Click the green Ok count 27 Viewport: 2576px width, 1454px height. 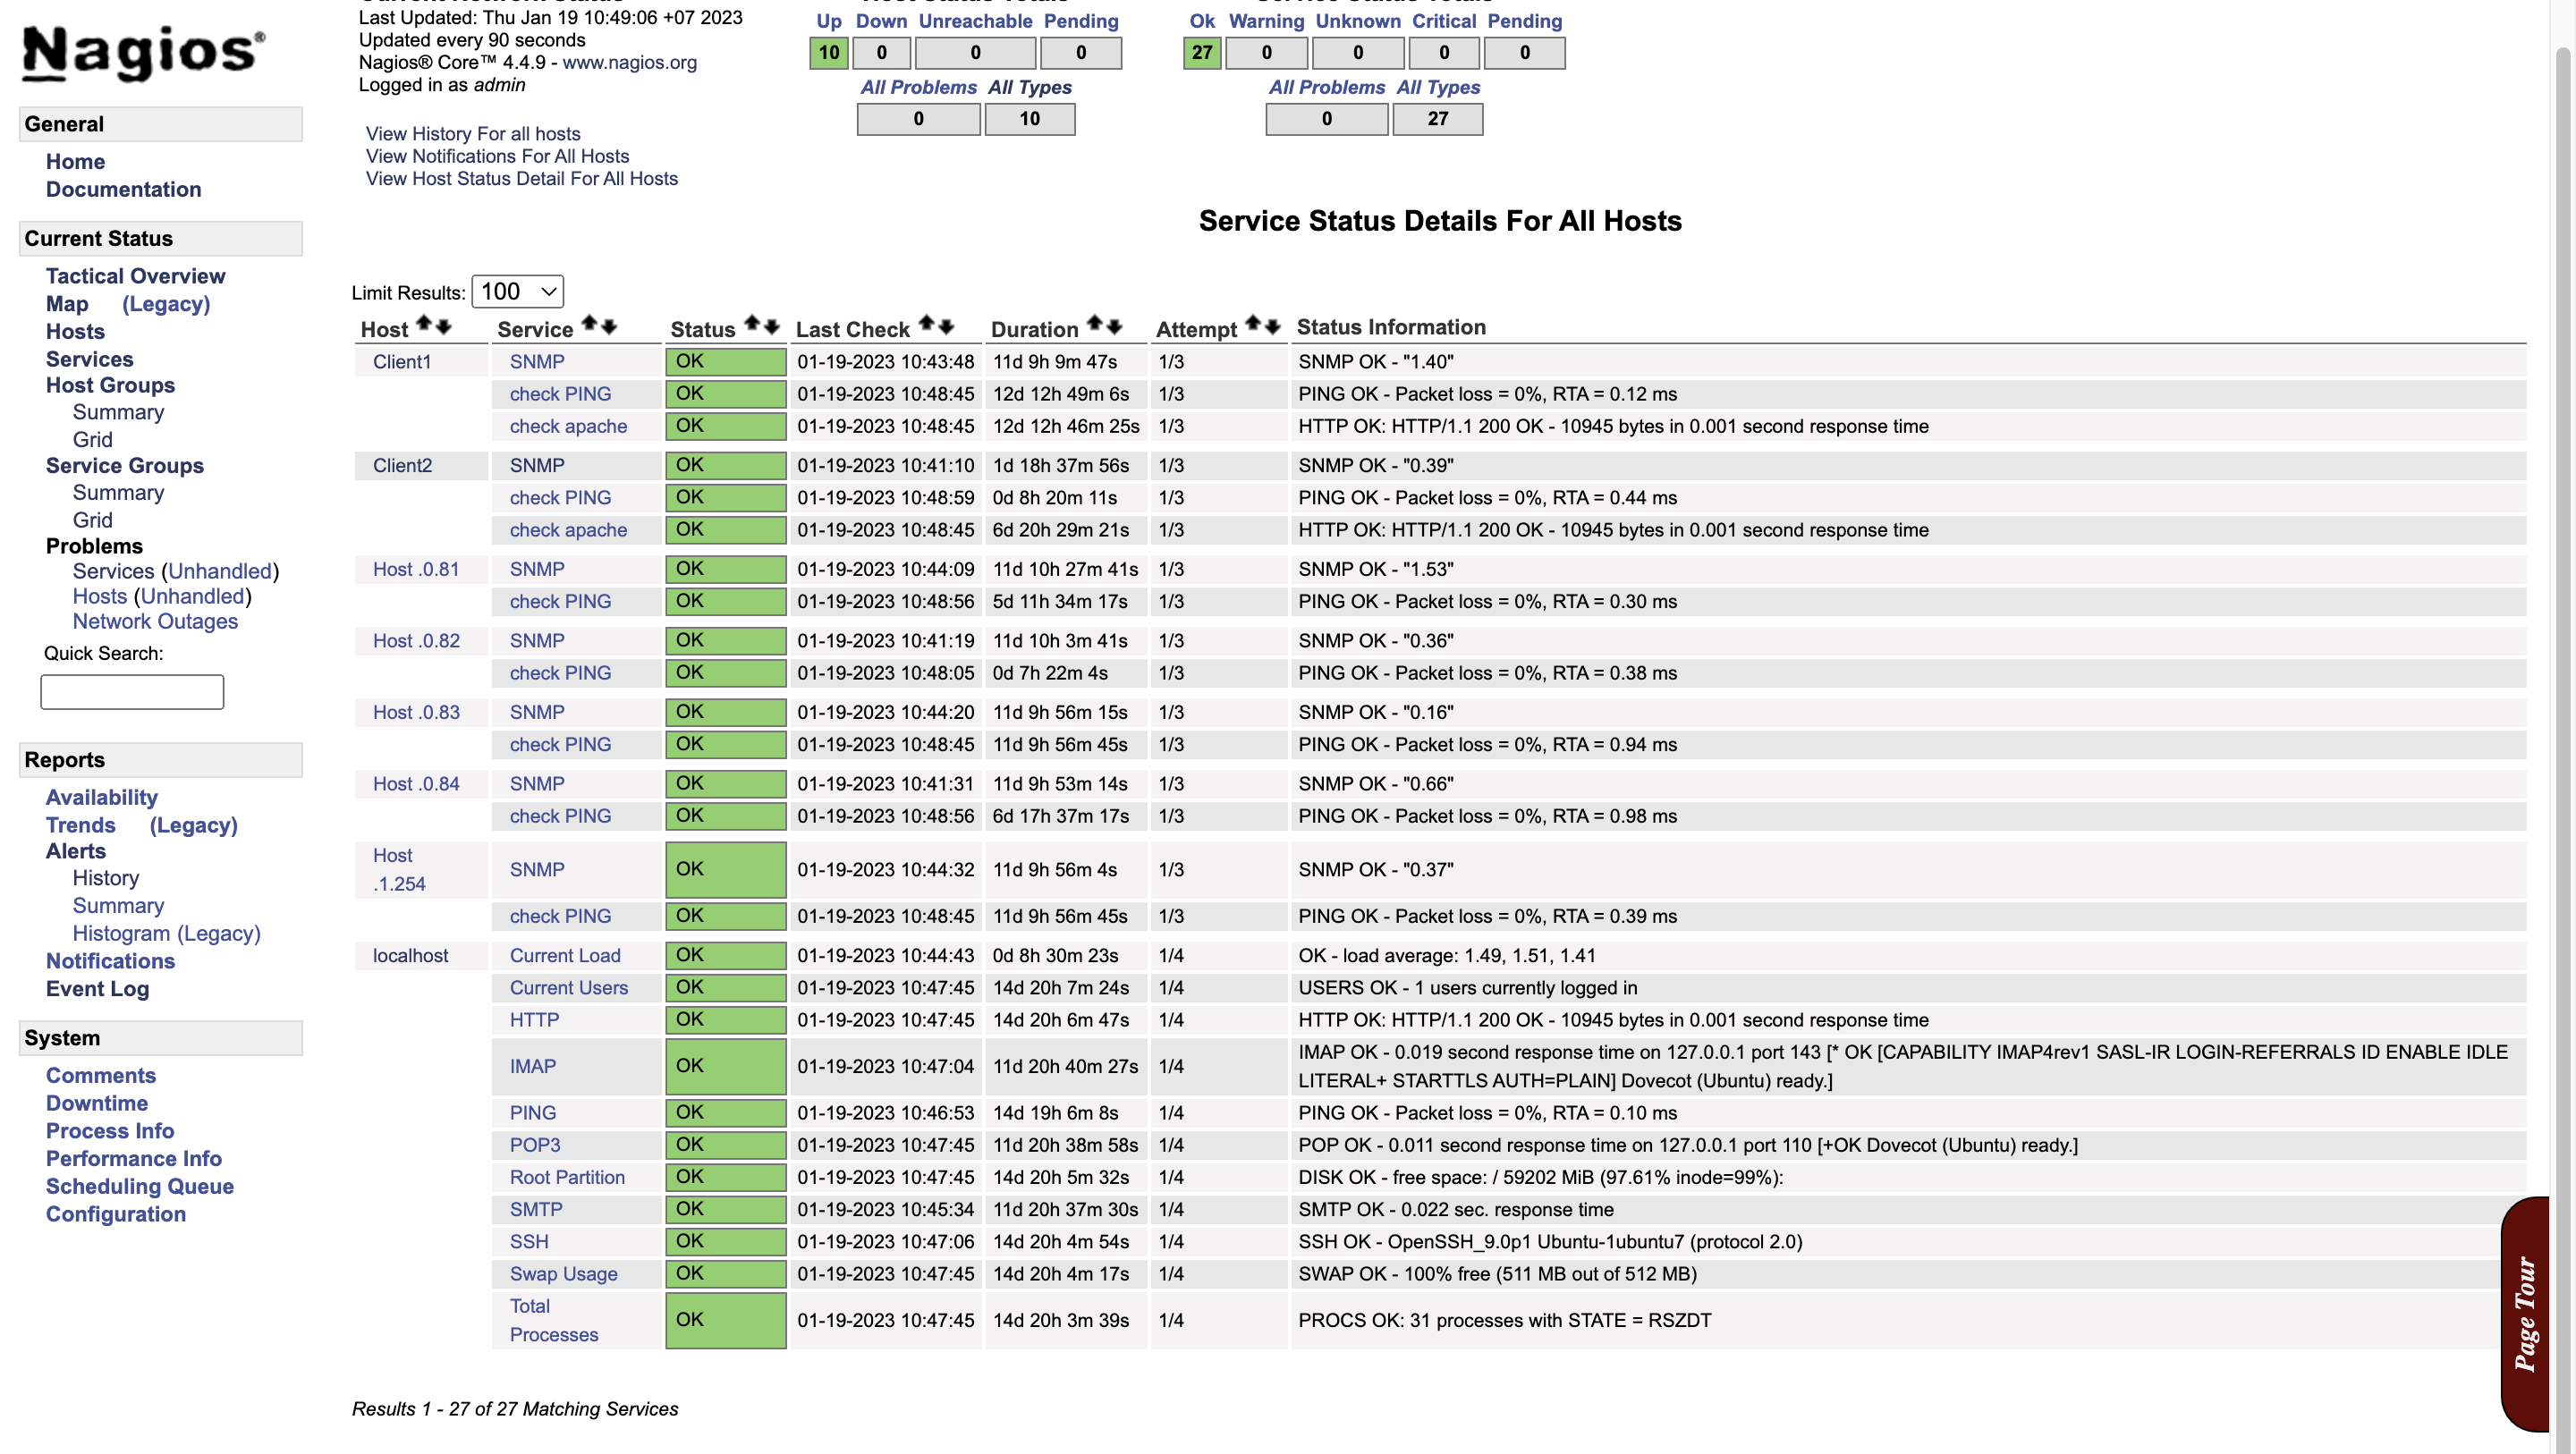[x=1201, y=53]
